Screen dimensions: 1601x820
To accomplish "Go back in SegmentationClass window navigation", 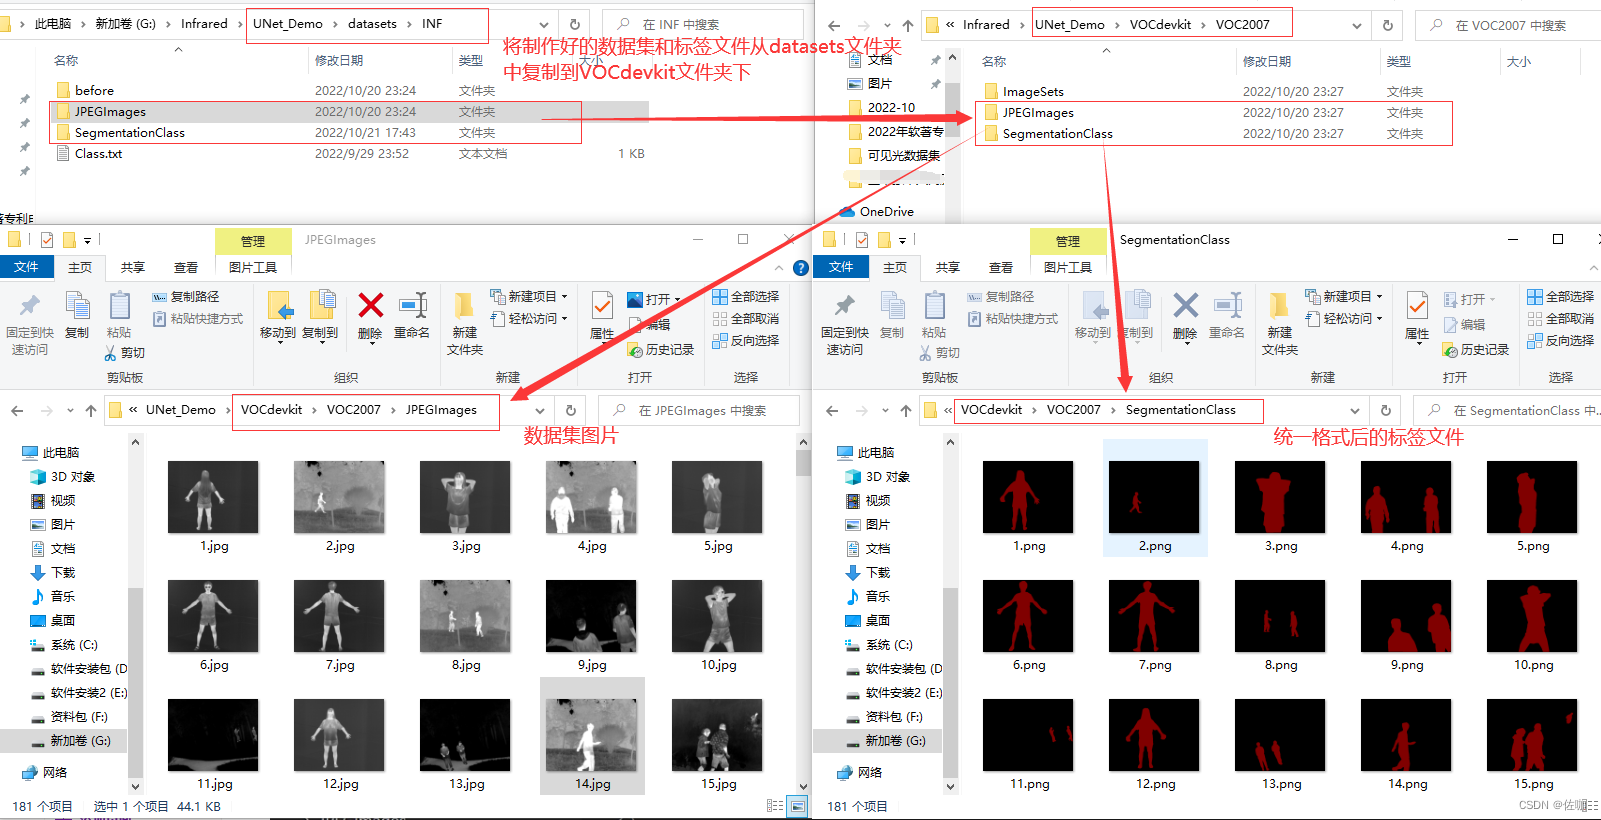I will pyautogui.click(x=832, y=411).
